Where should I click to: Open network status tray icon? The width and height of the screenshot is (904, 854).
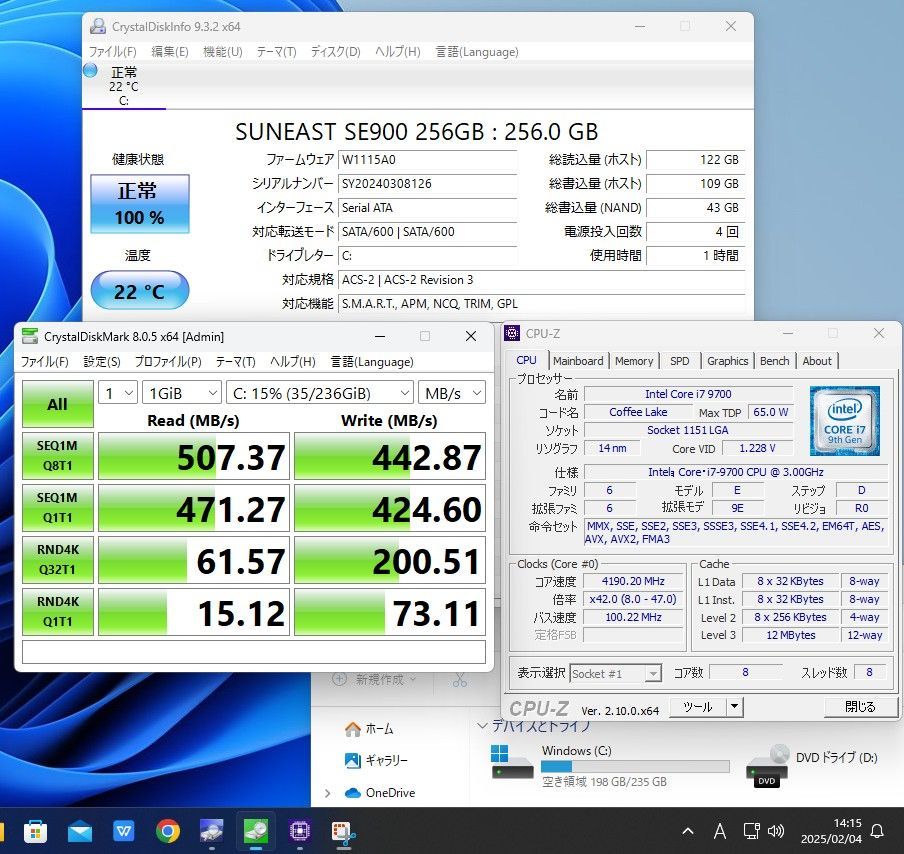pyautogui.click(x=751, y=831)
